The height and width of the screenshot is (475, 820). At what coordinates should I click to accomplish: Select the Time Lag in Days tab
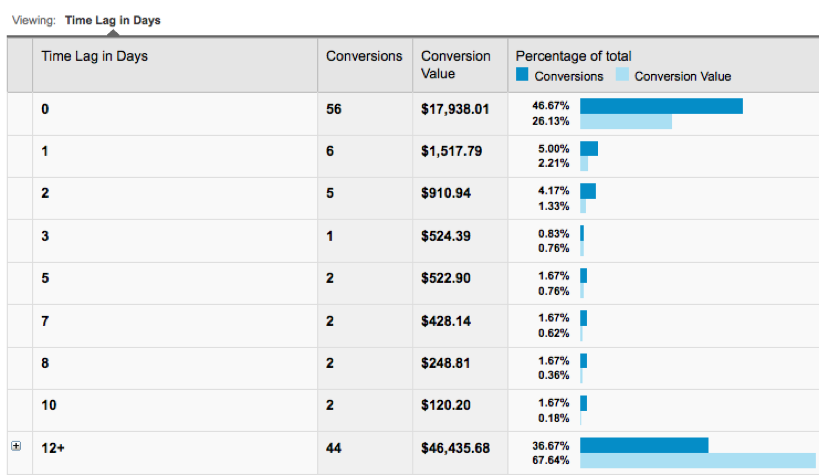click(112, 20)
